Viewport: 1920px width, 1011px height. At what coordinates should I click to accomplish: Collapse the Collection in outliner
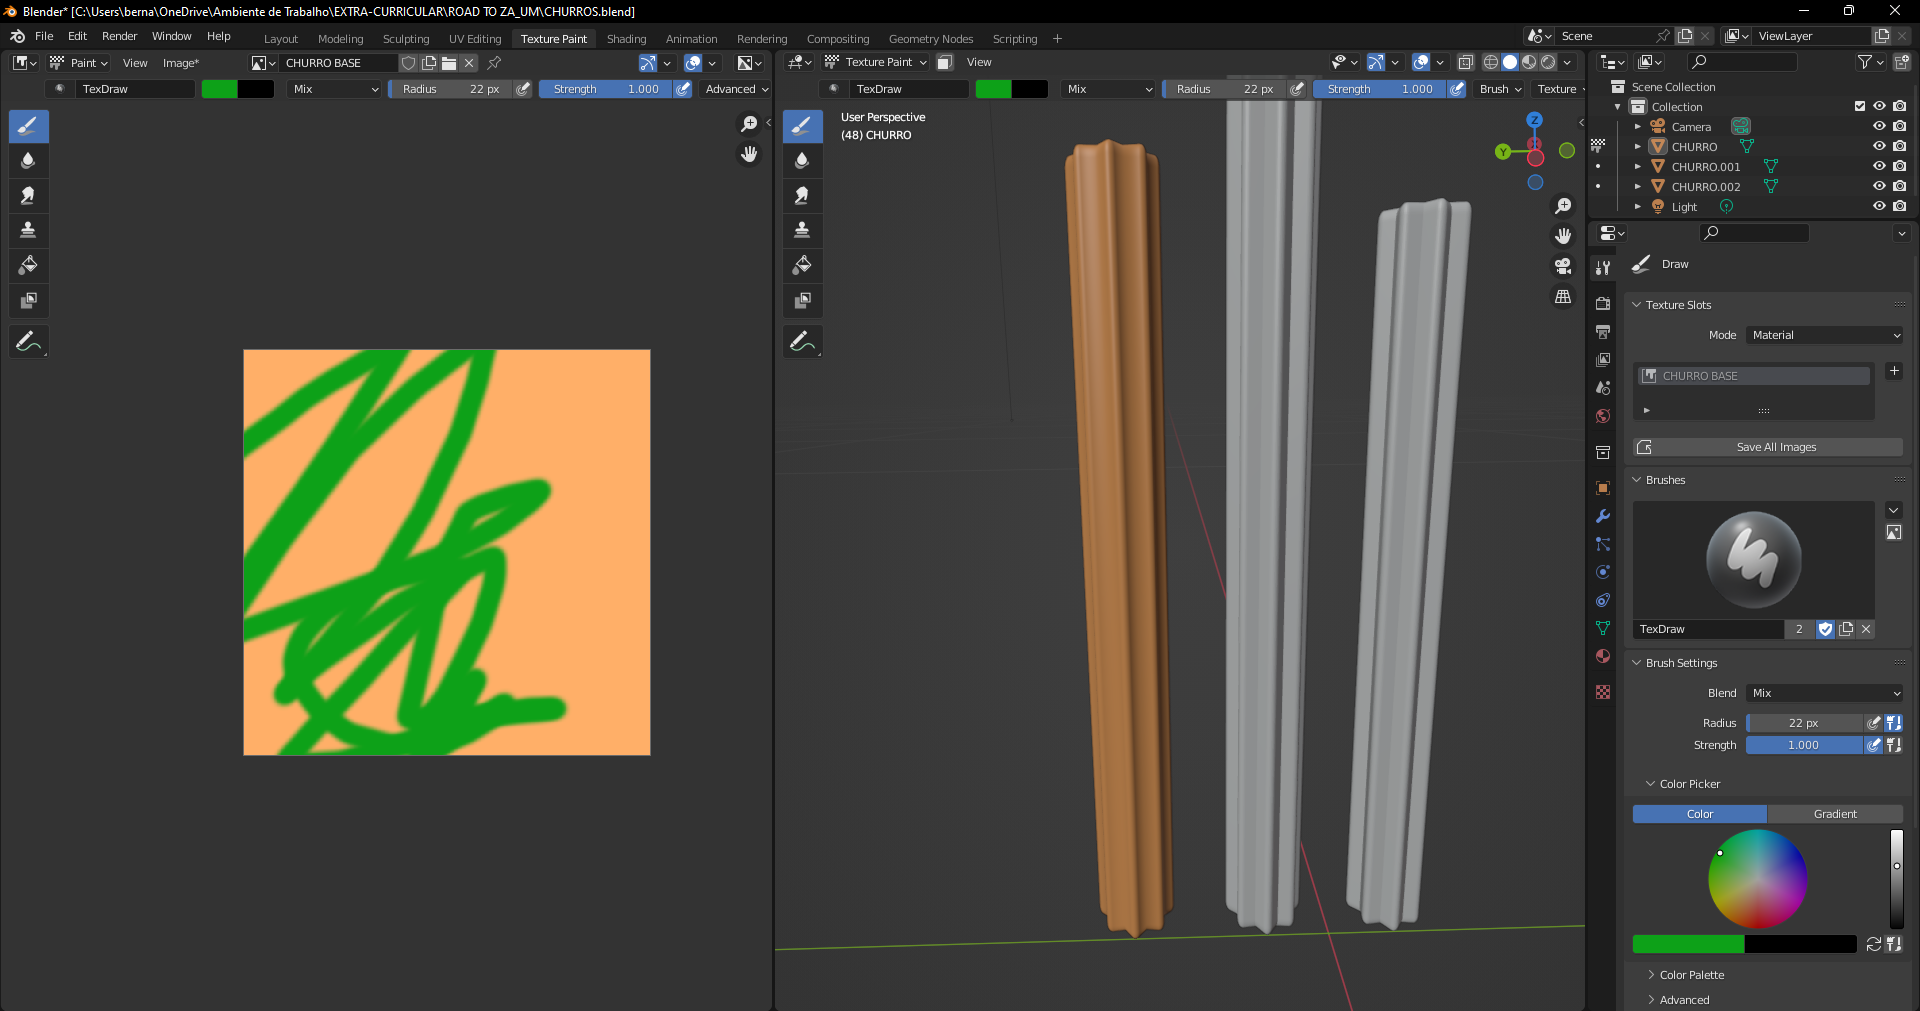1618,107
